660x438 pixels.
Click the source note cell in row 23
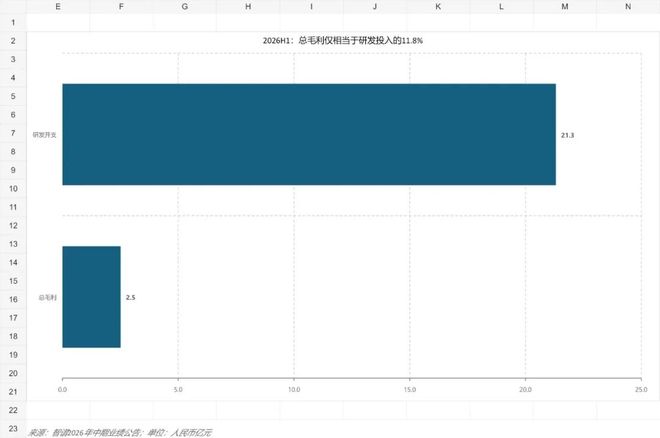(x=120, y=433)
